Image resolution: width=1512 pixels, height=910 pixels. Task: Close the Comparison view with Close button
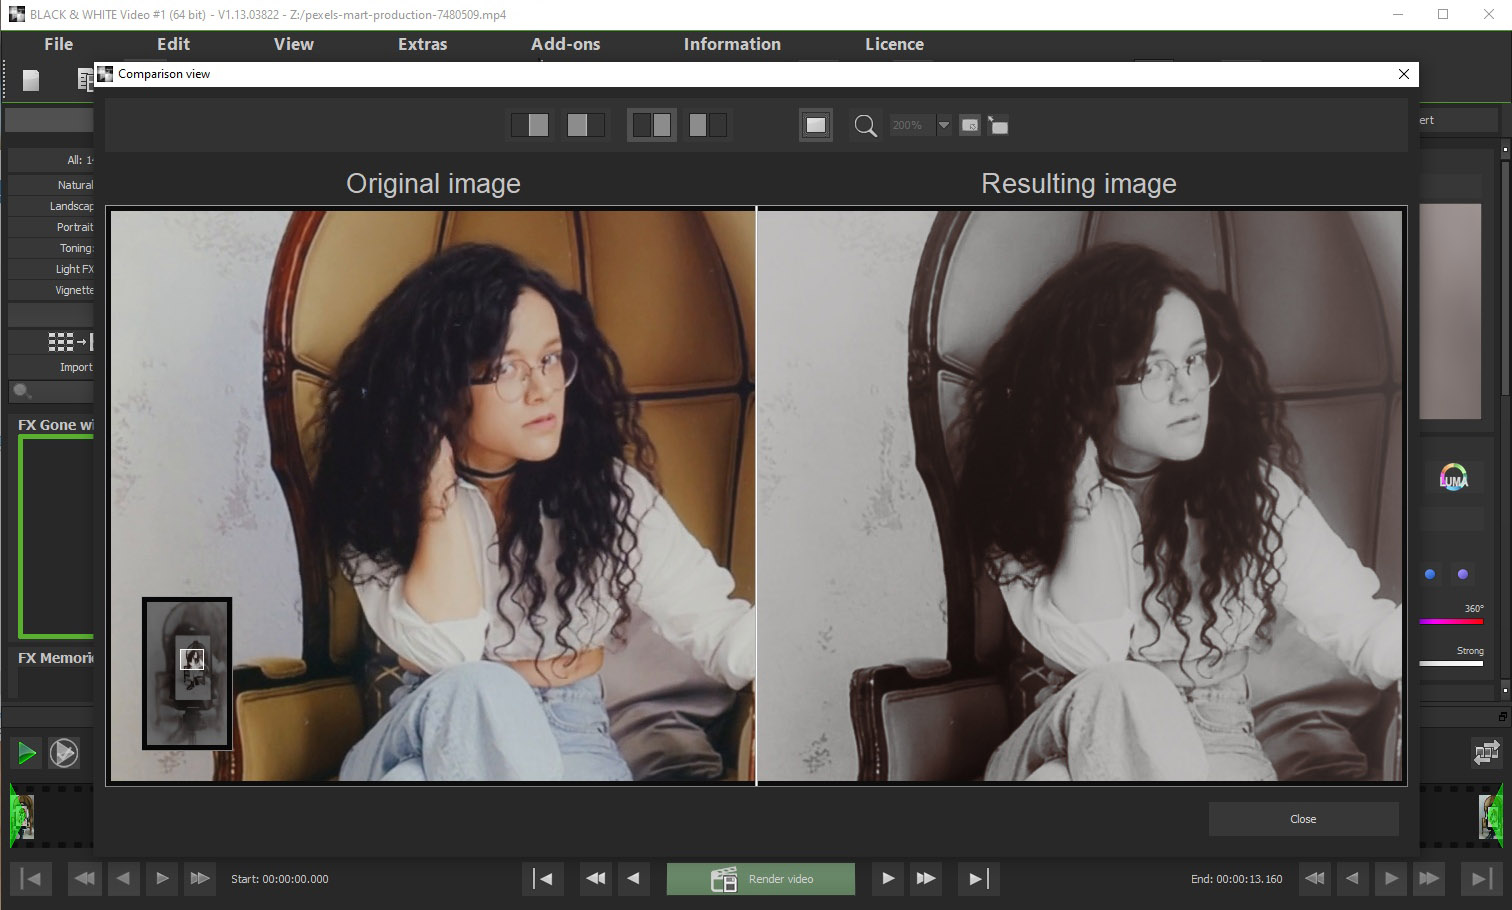pyautogui.click(x=1302, y=819)
